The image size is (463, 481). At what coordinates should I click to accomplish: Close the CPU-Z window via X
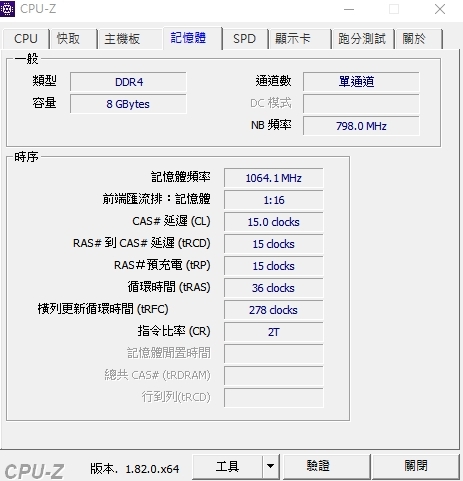point(440,9)
